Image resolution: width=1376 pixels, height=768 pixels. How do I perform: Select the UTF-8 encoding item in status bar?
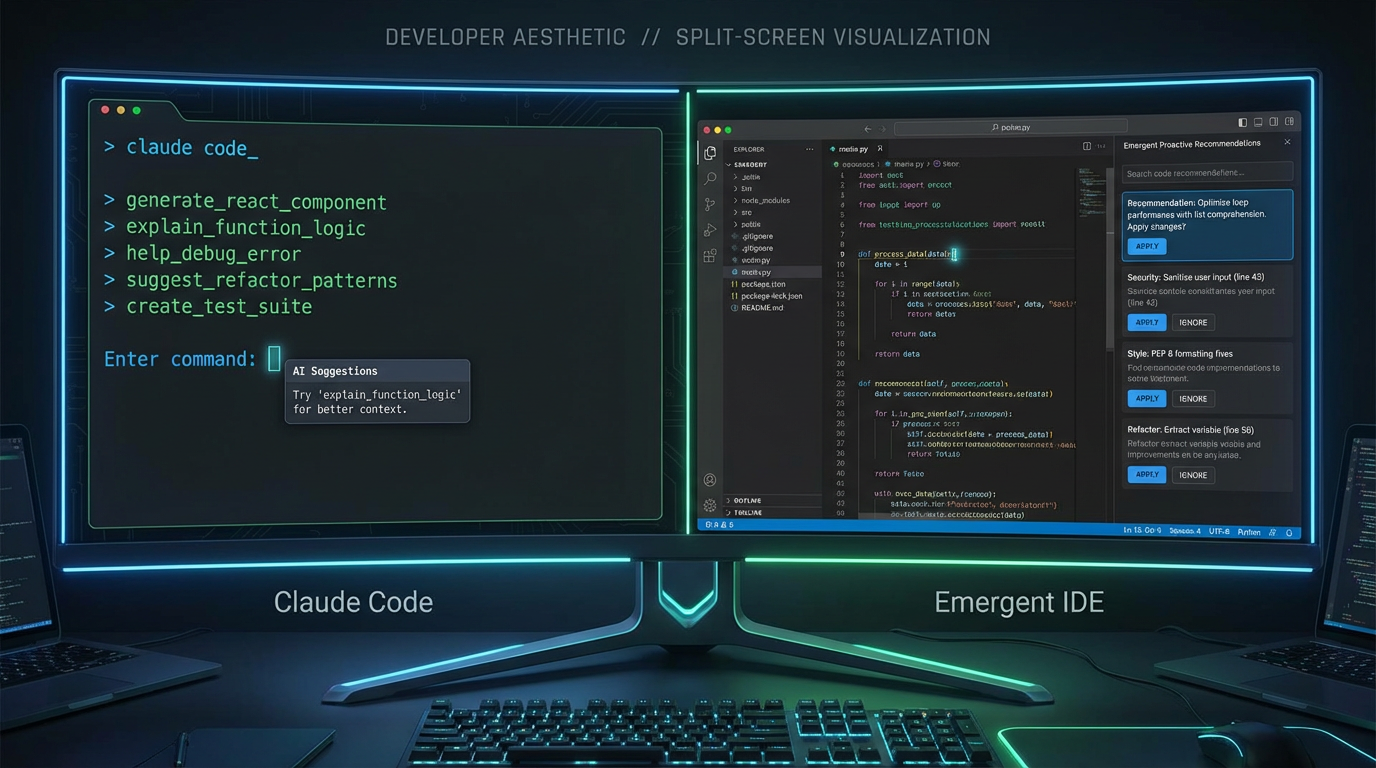[x=1220, y=531]
